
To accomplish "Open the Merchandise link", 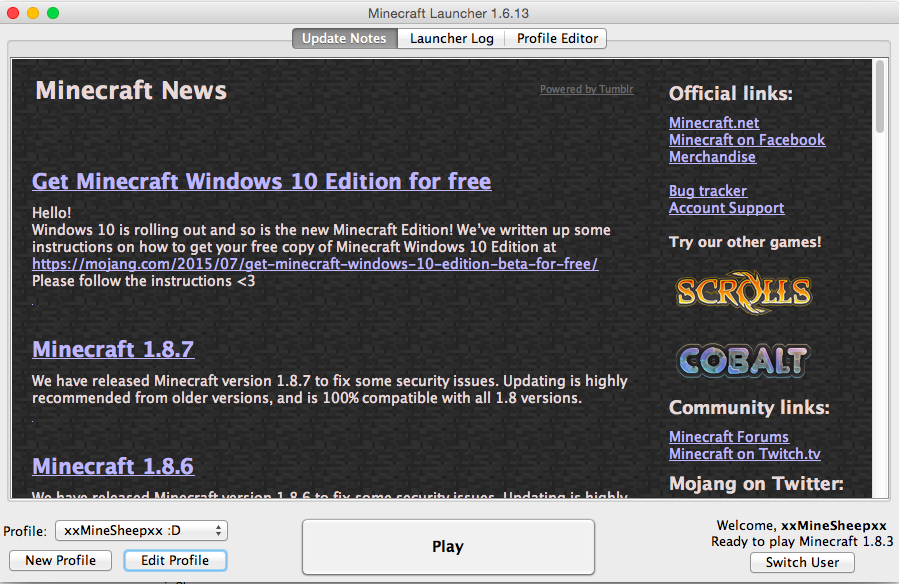I will (x=712, y=157).
